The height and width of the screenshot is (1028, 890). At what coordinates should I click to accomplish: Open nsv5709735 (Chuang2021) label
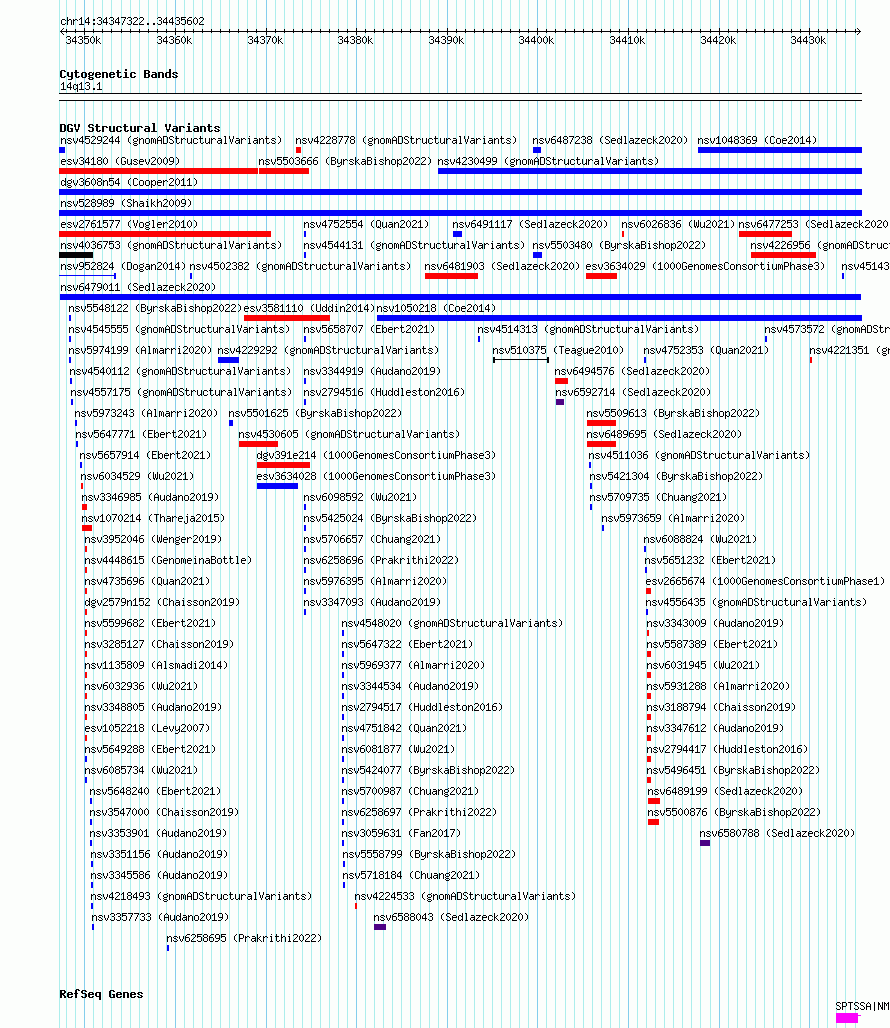[658, 497]
